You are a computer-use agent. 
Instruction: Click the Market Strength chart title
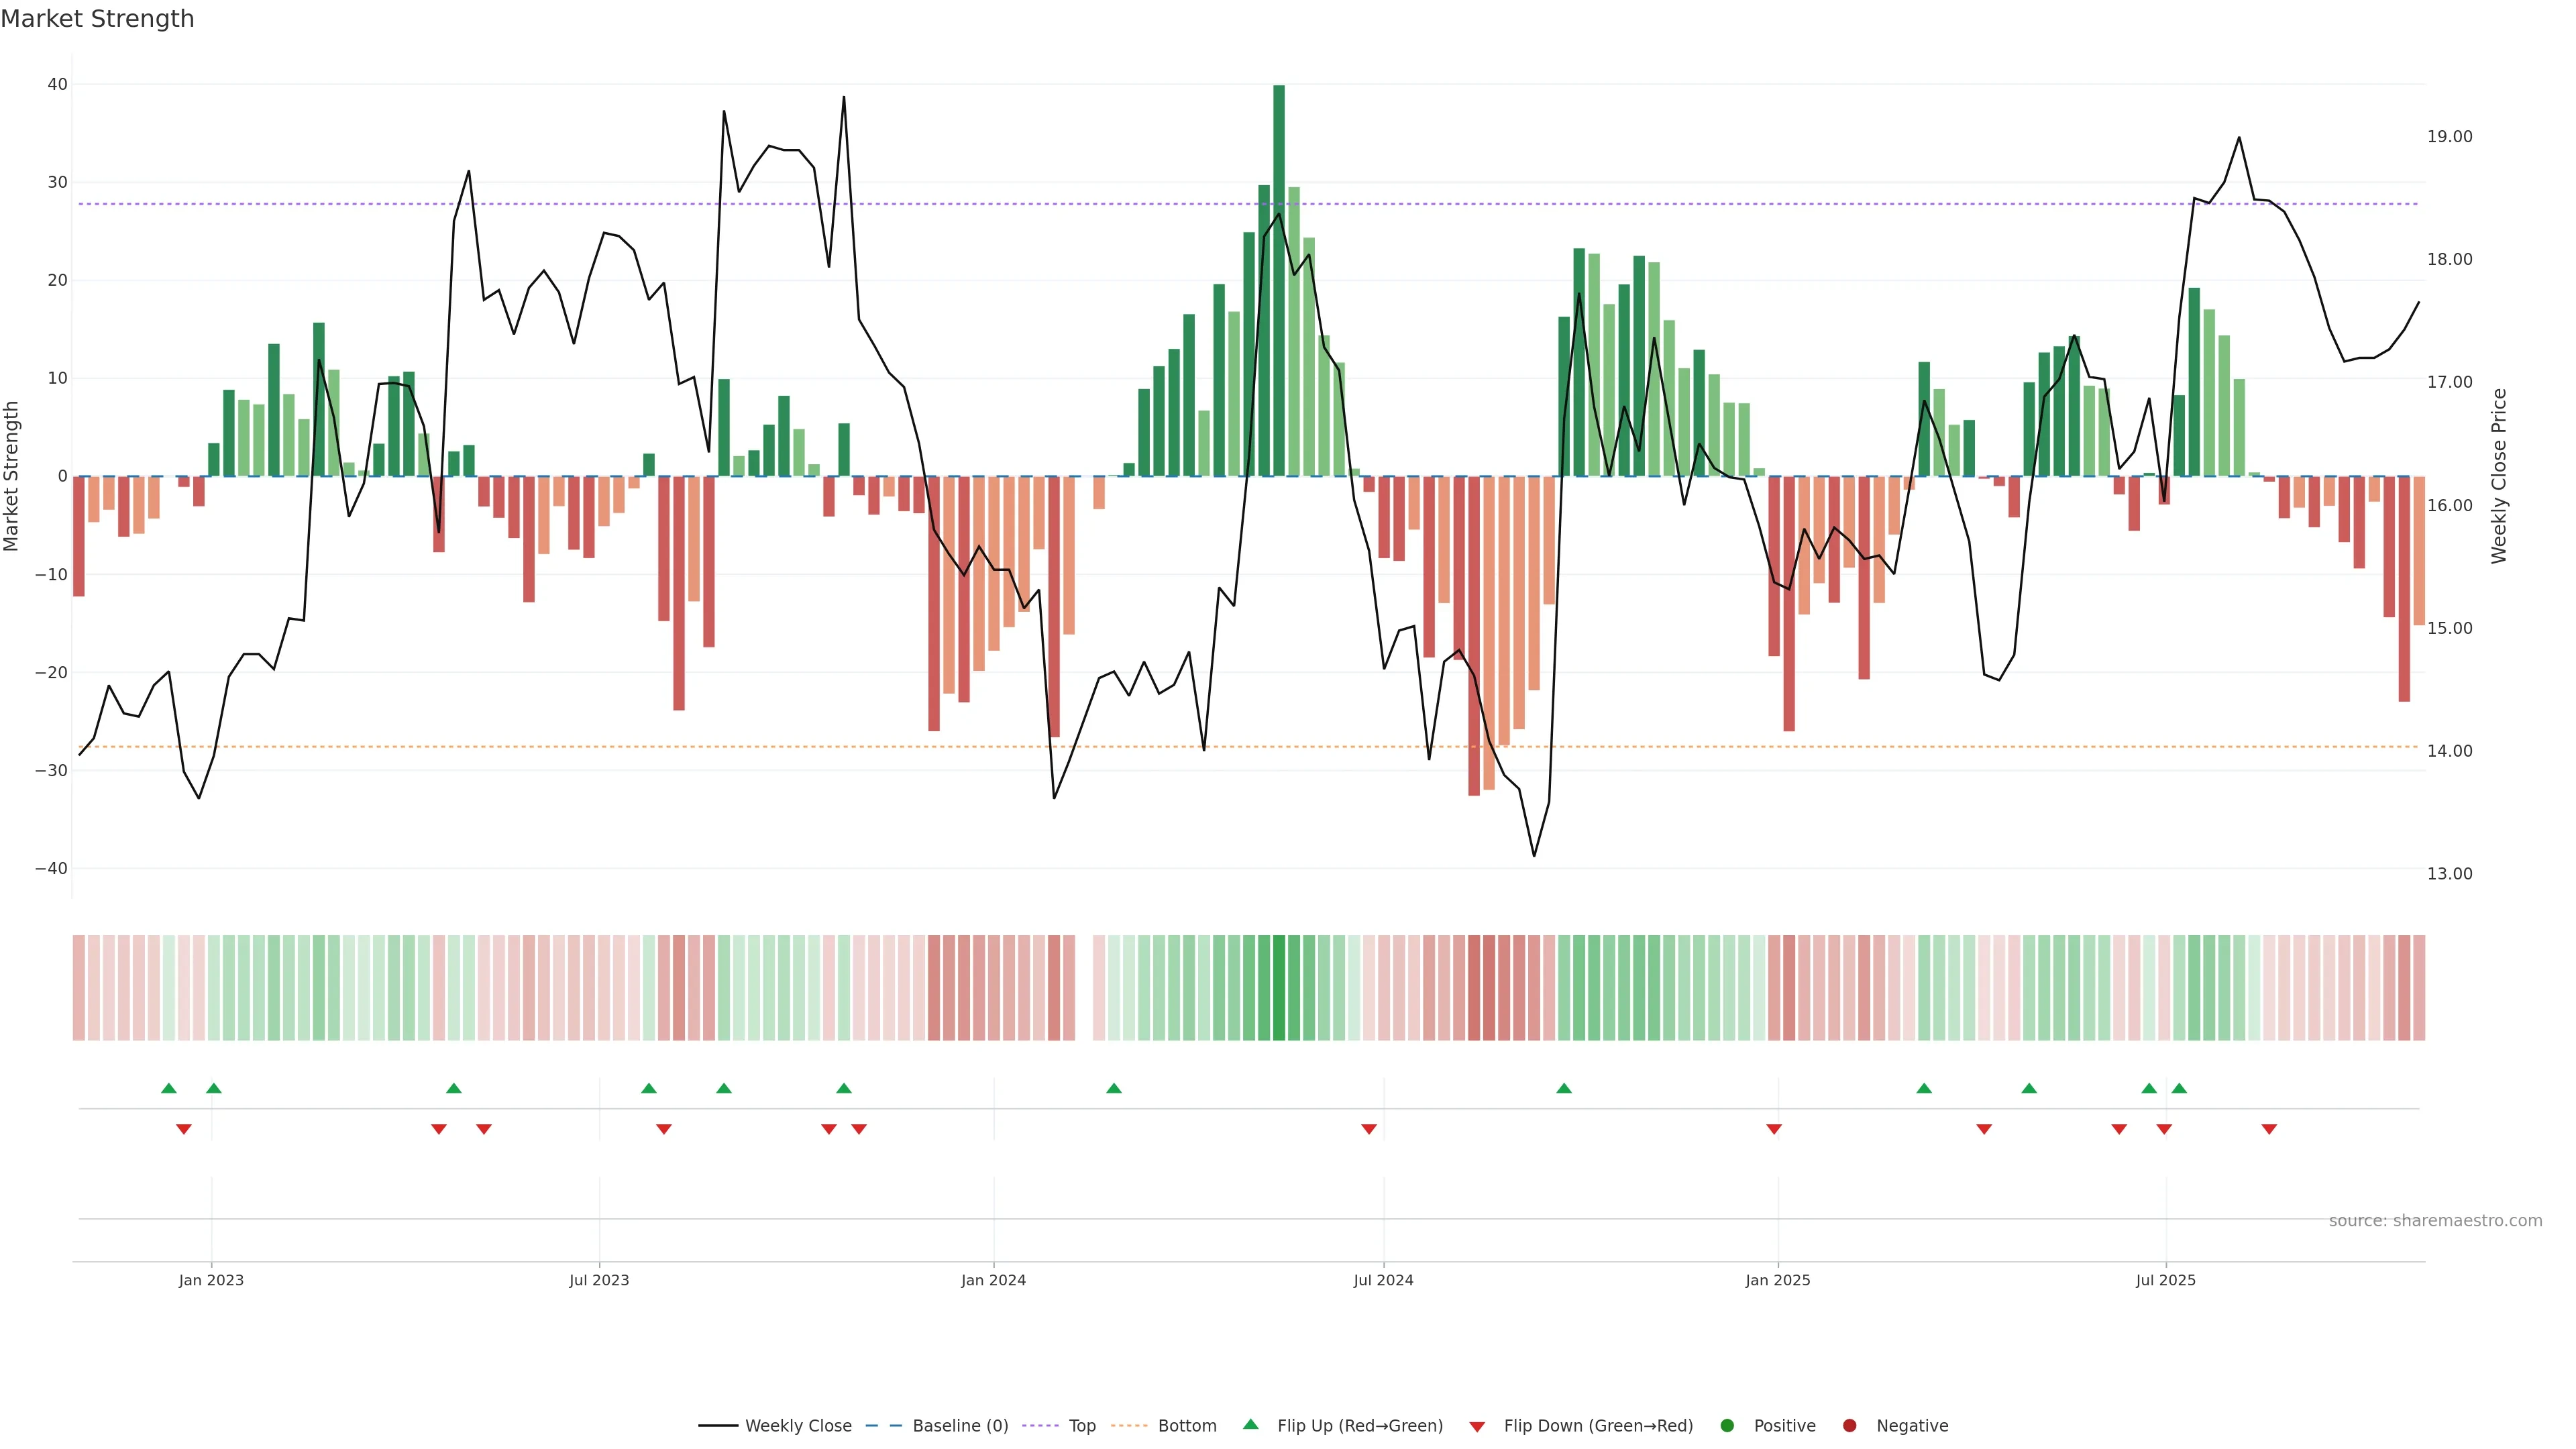coord(97,19)
